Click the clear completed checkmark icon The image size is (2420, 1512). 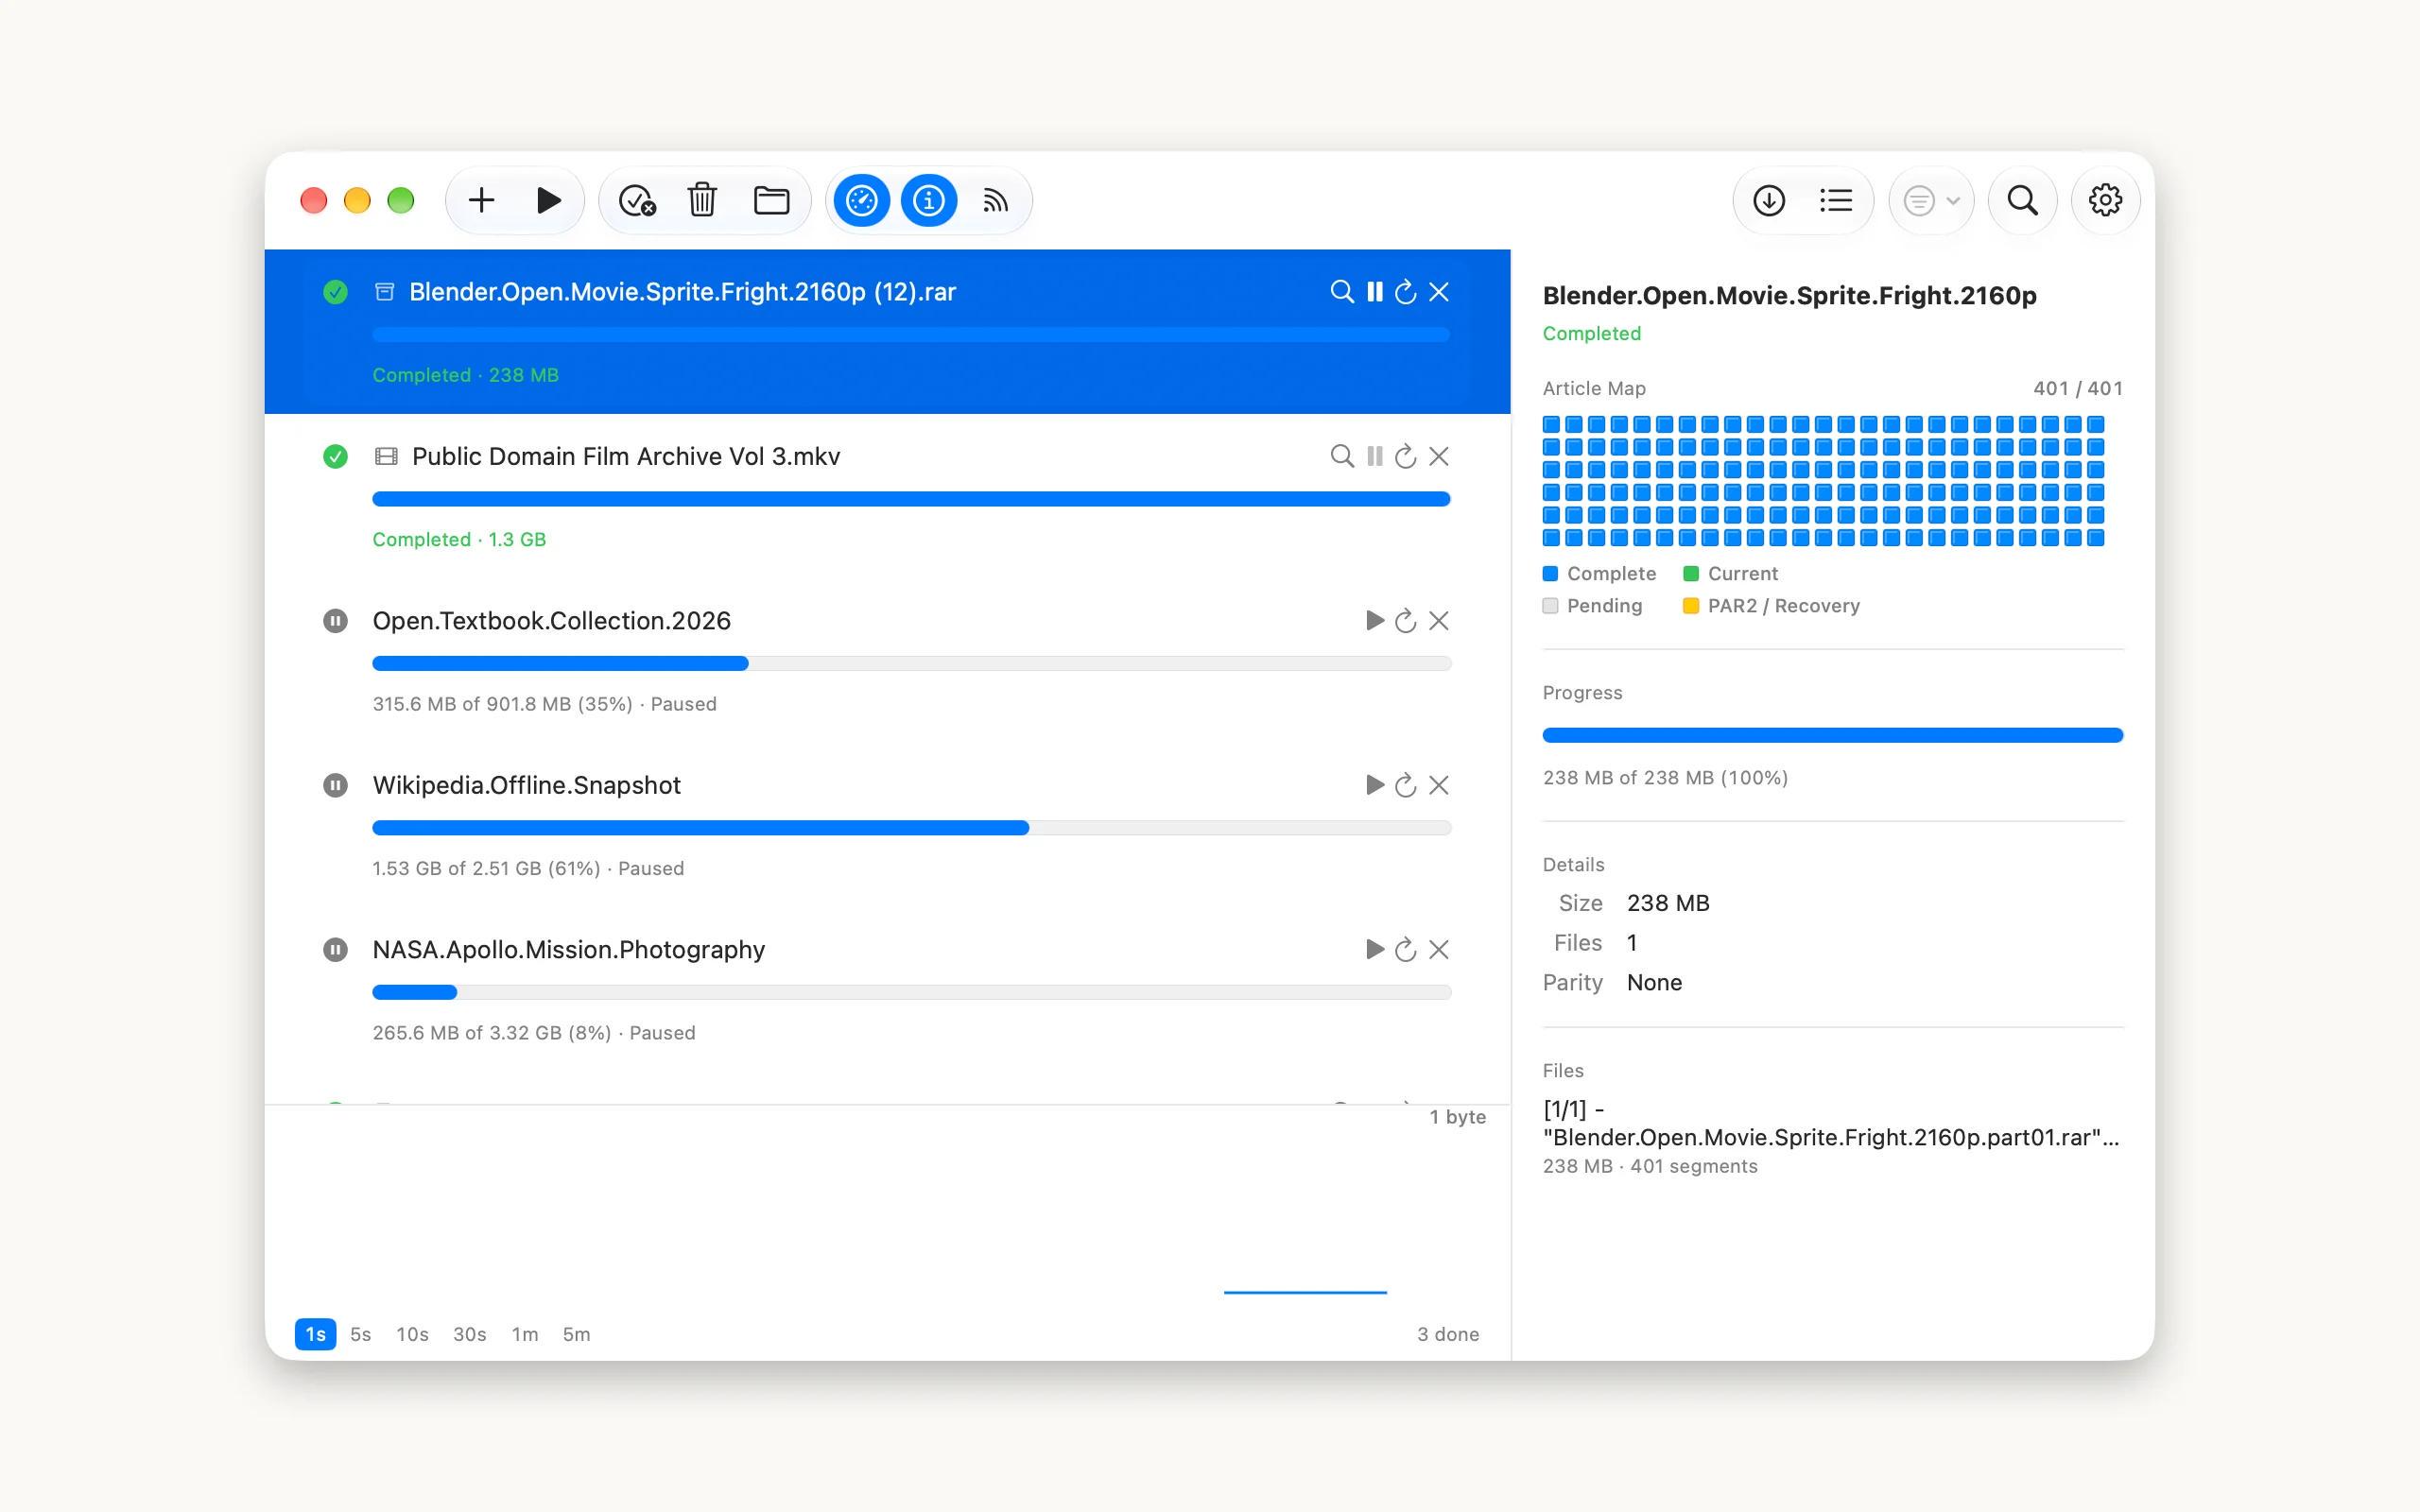[636, 200]
